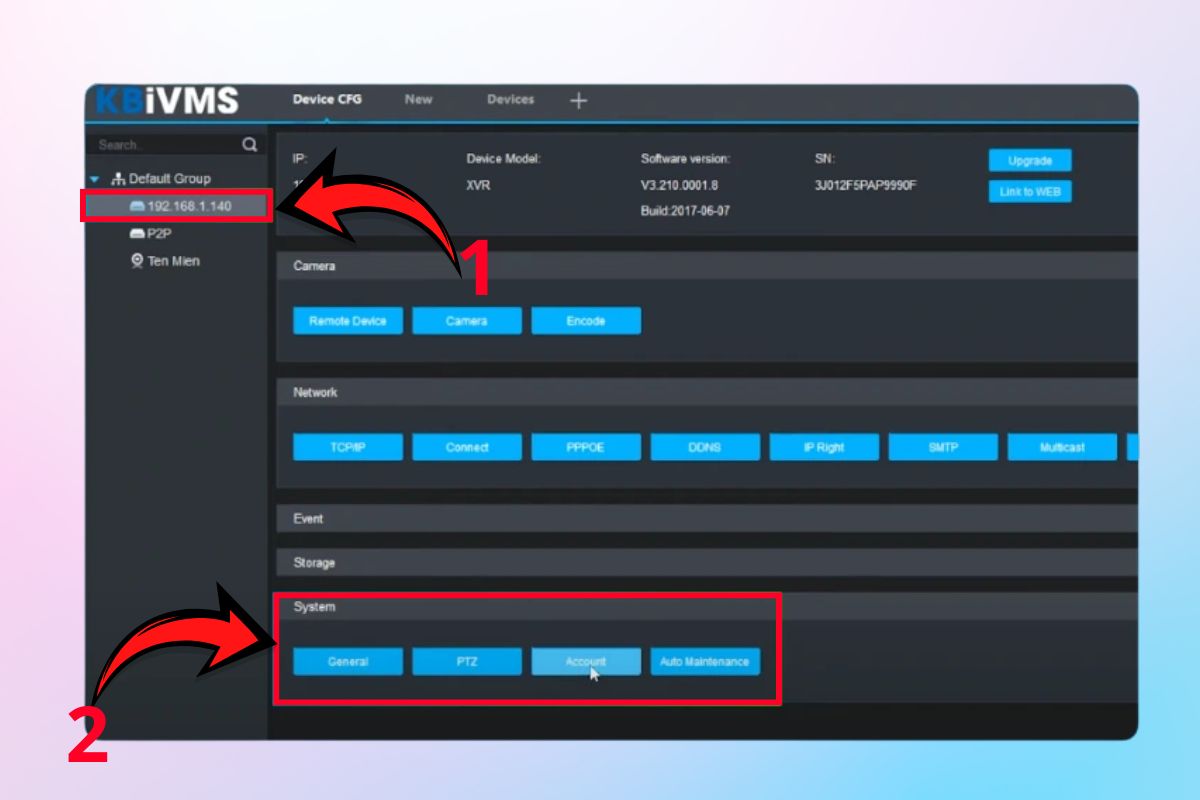Screen dimensions: 1200x800
Task: Click the Link to WEB button
Action: (1030, 191)
